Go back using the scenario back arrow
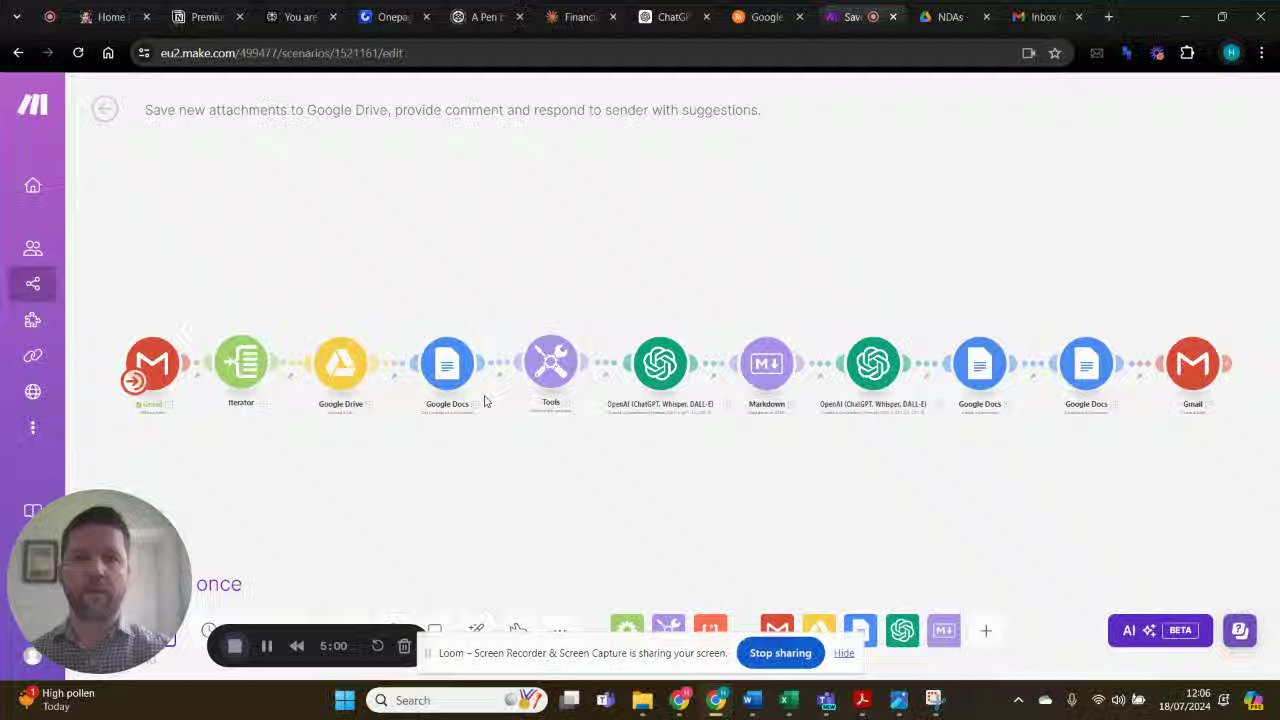The height and width of the screenshot is (720, 1280). point(105,109)
